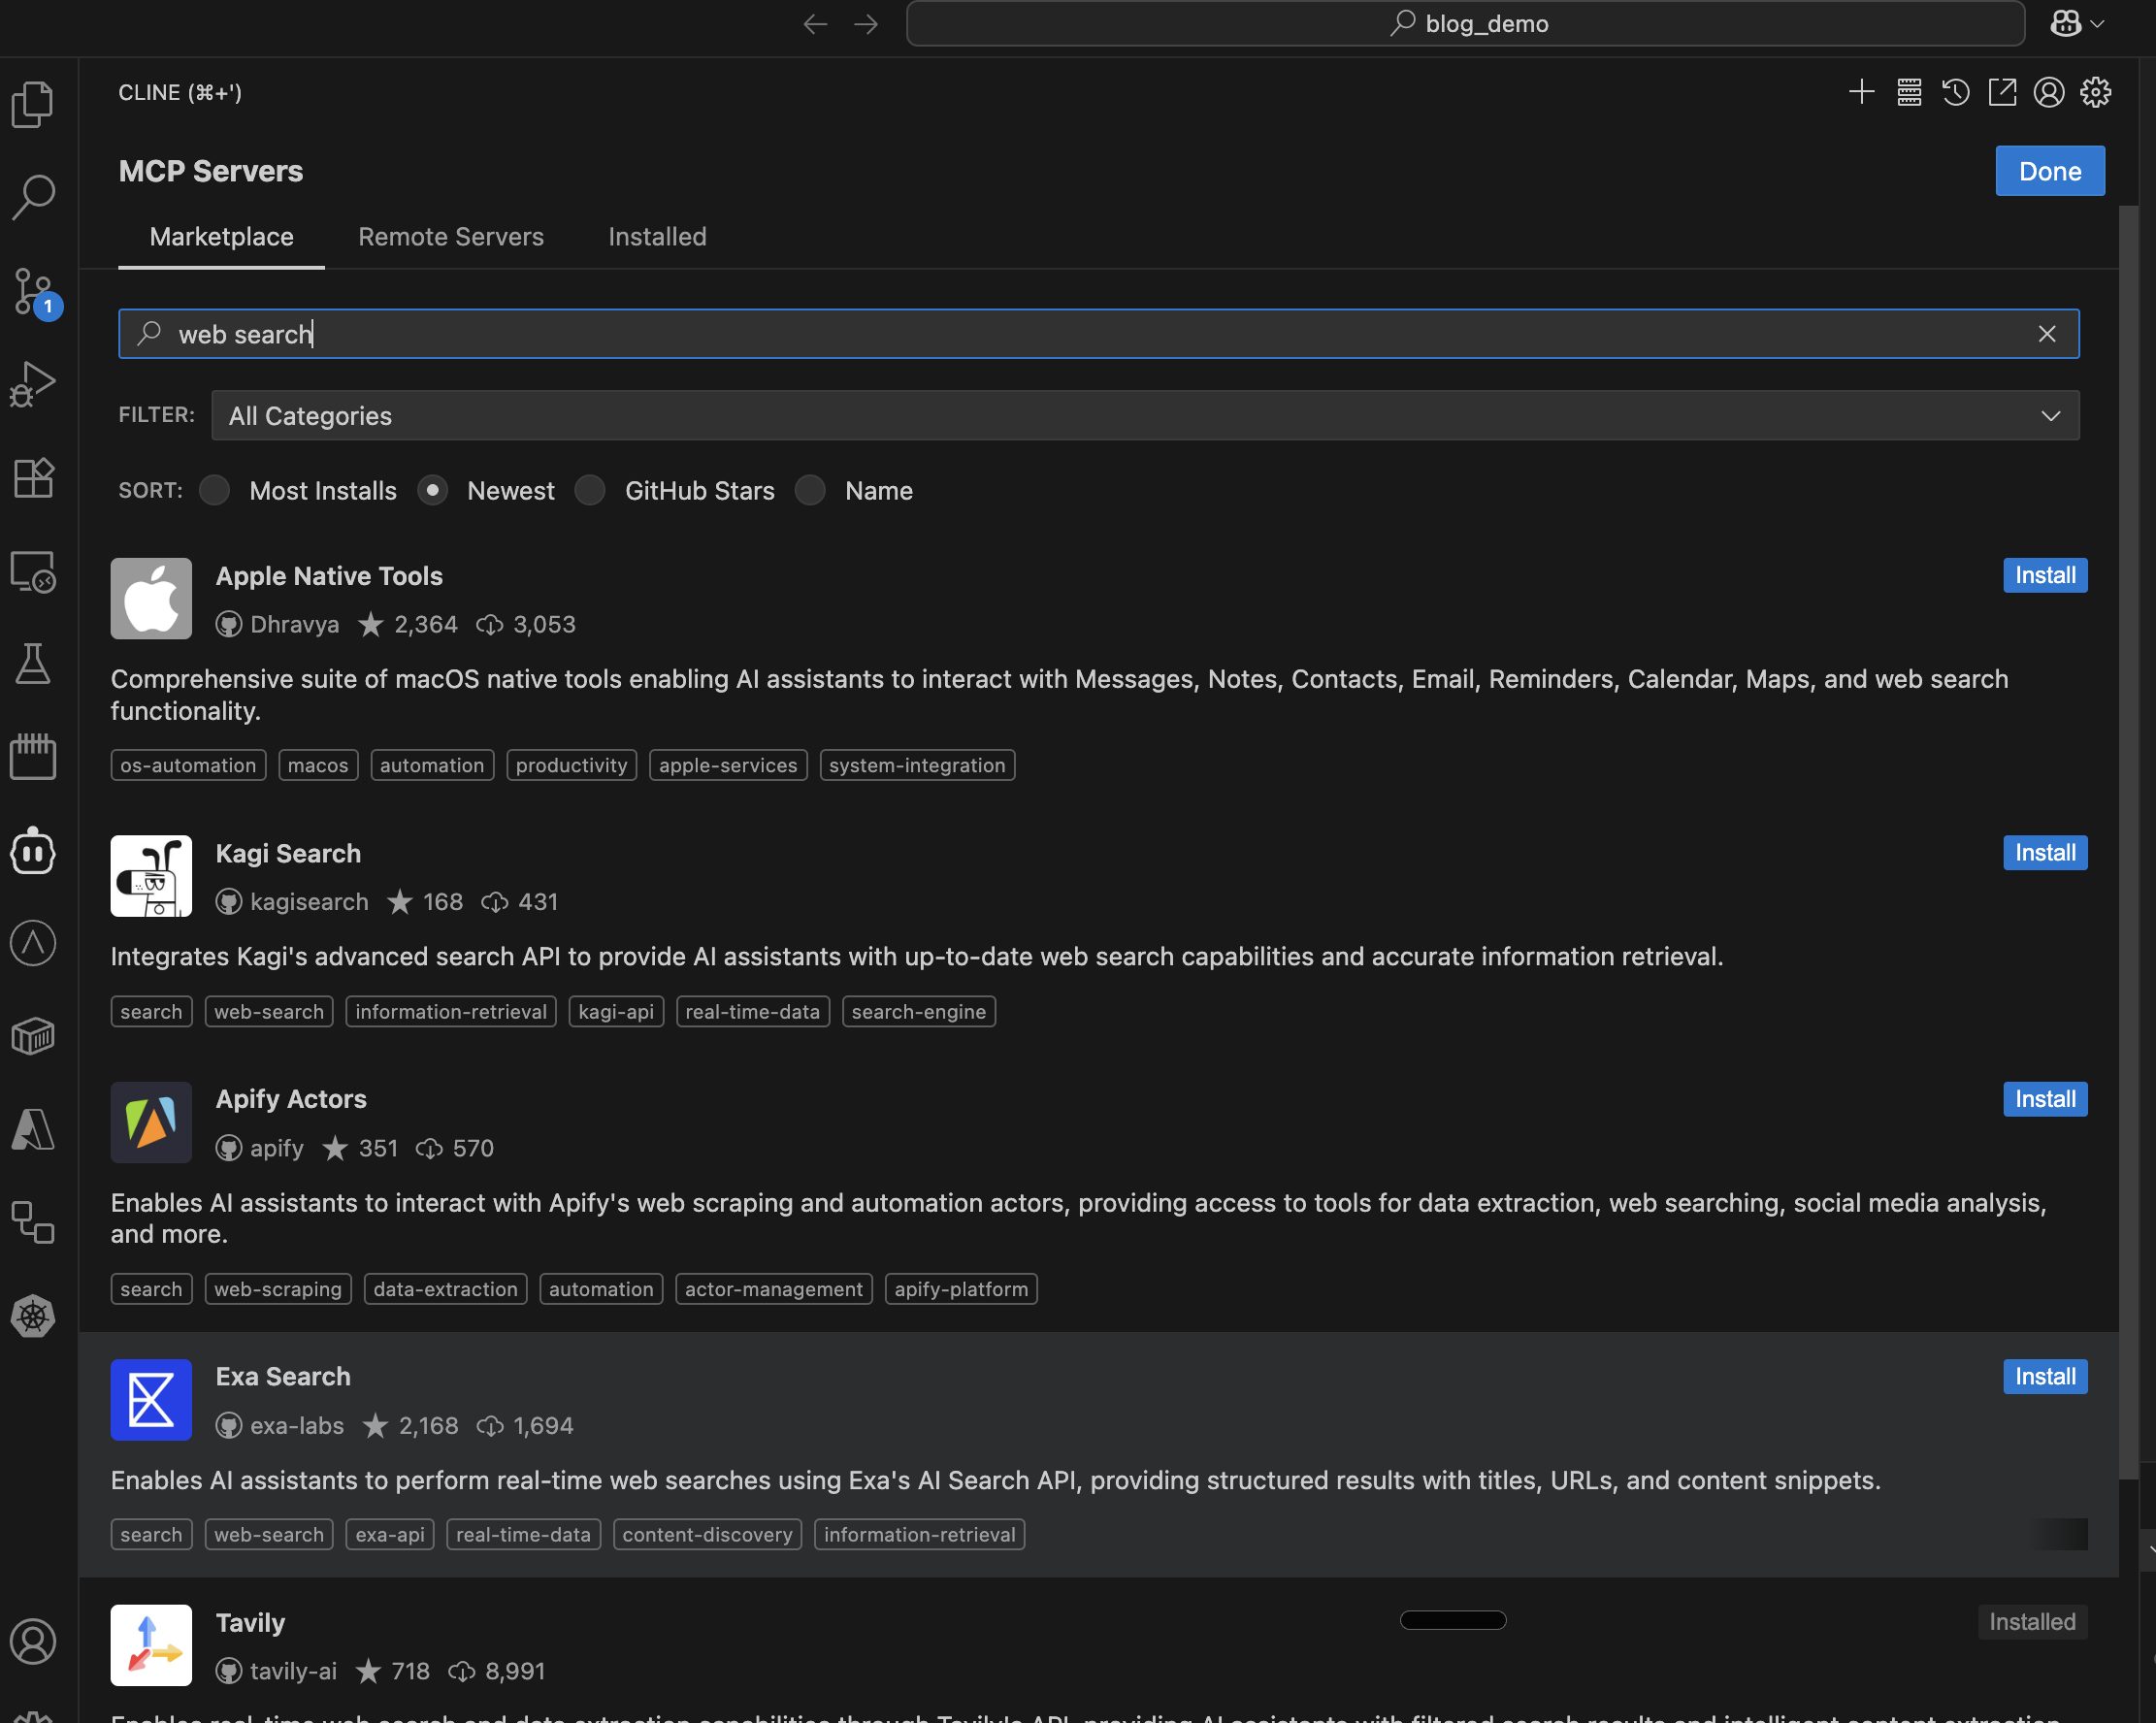The width and height of the screenshot is (2156, 1723).
Task: Open the tavily-ai GitHub link
Action: coord(276,1671)
